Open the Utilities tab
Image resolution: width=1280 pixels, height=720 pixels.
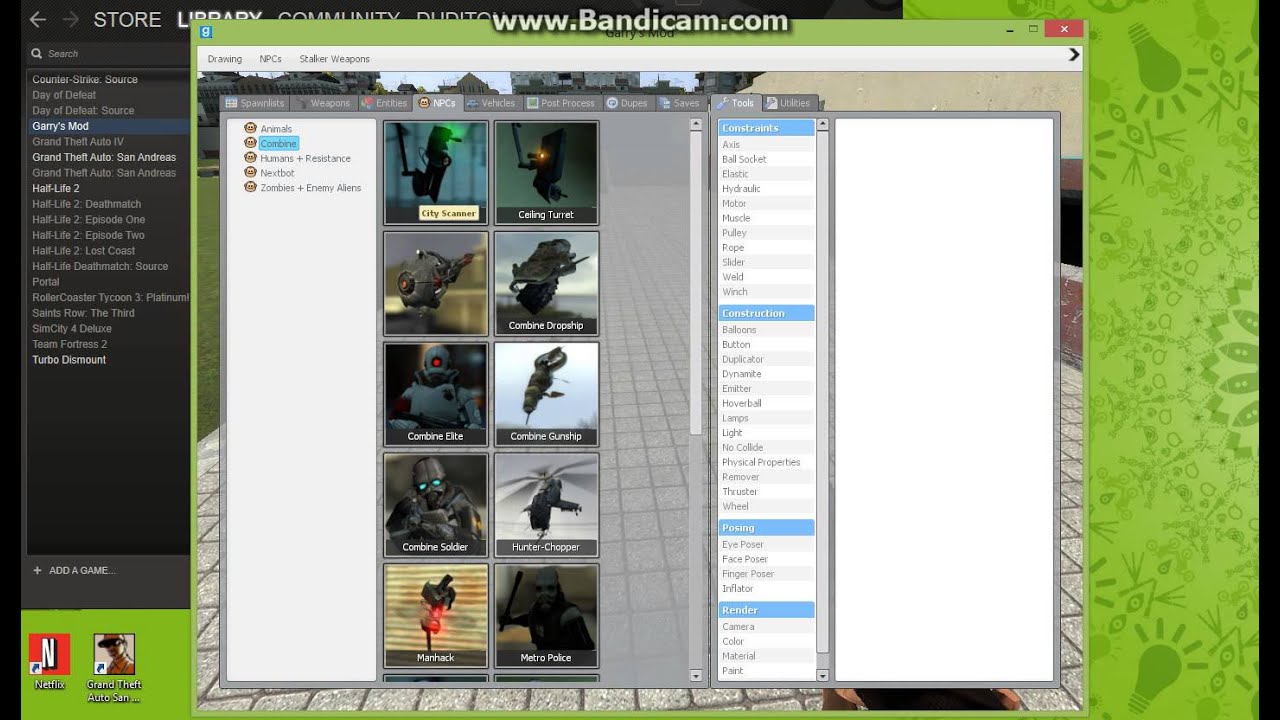(789, 103)
